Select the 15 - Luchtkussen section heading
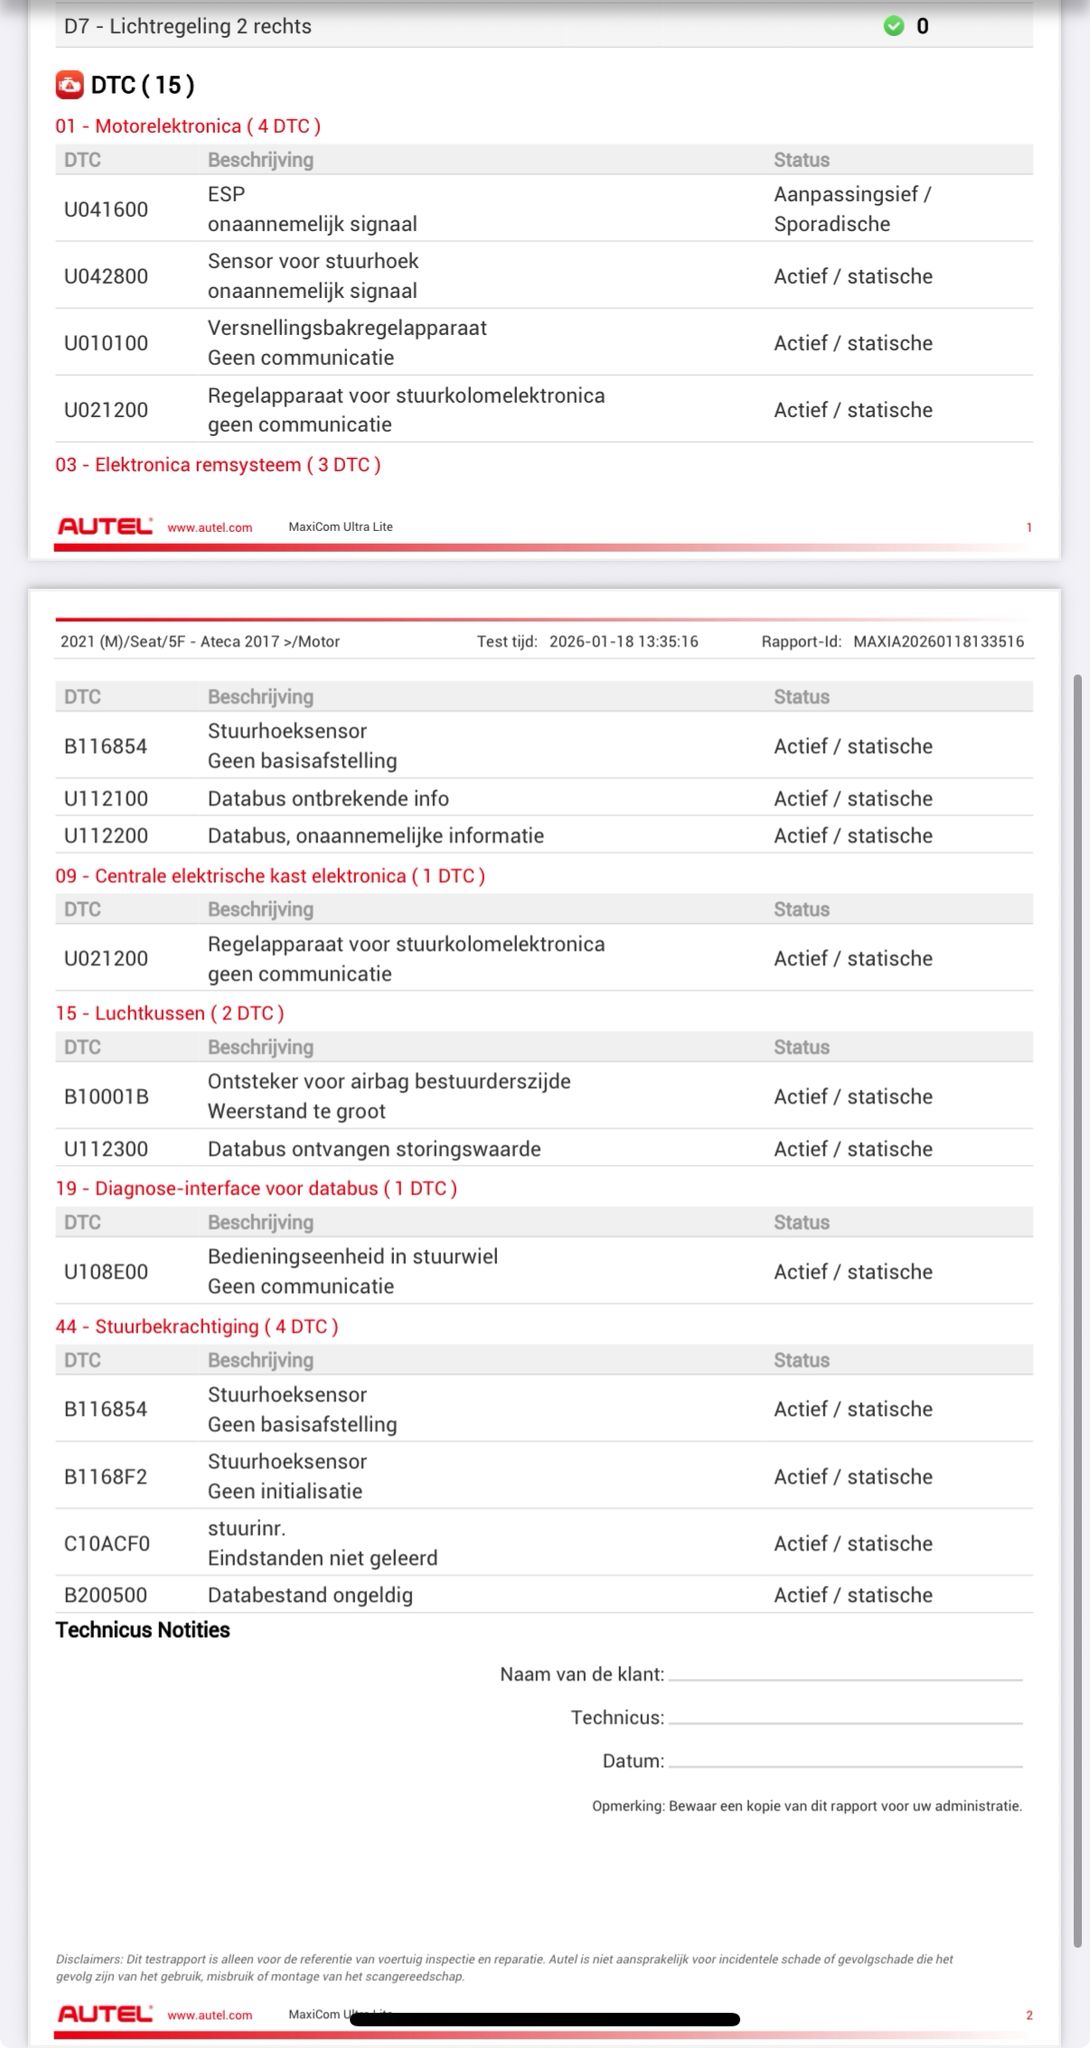Viewport: 1090px width, 2048px height. [x=170, y=1013]
